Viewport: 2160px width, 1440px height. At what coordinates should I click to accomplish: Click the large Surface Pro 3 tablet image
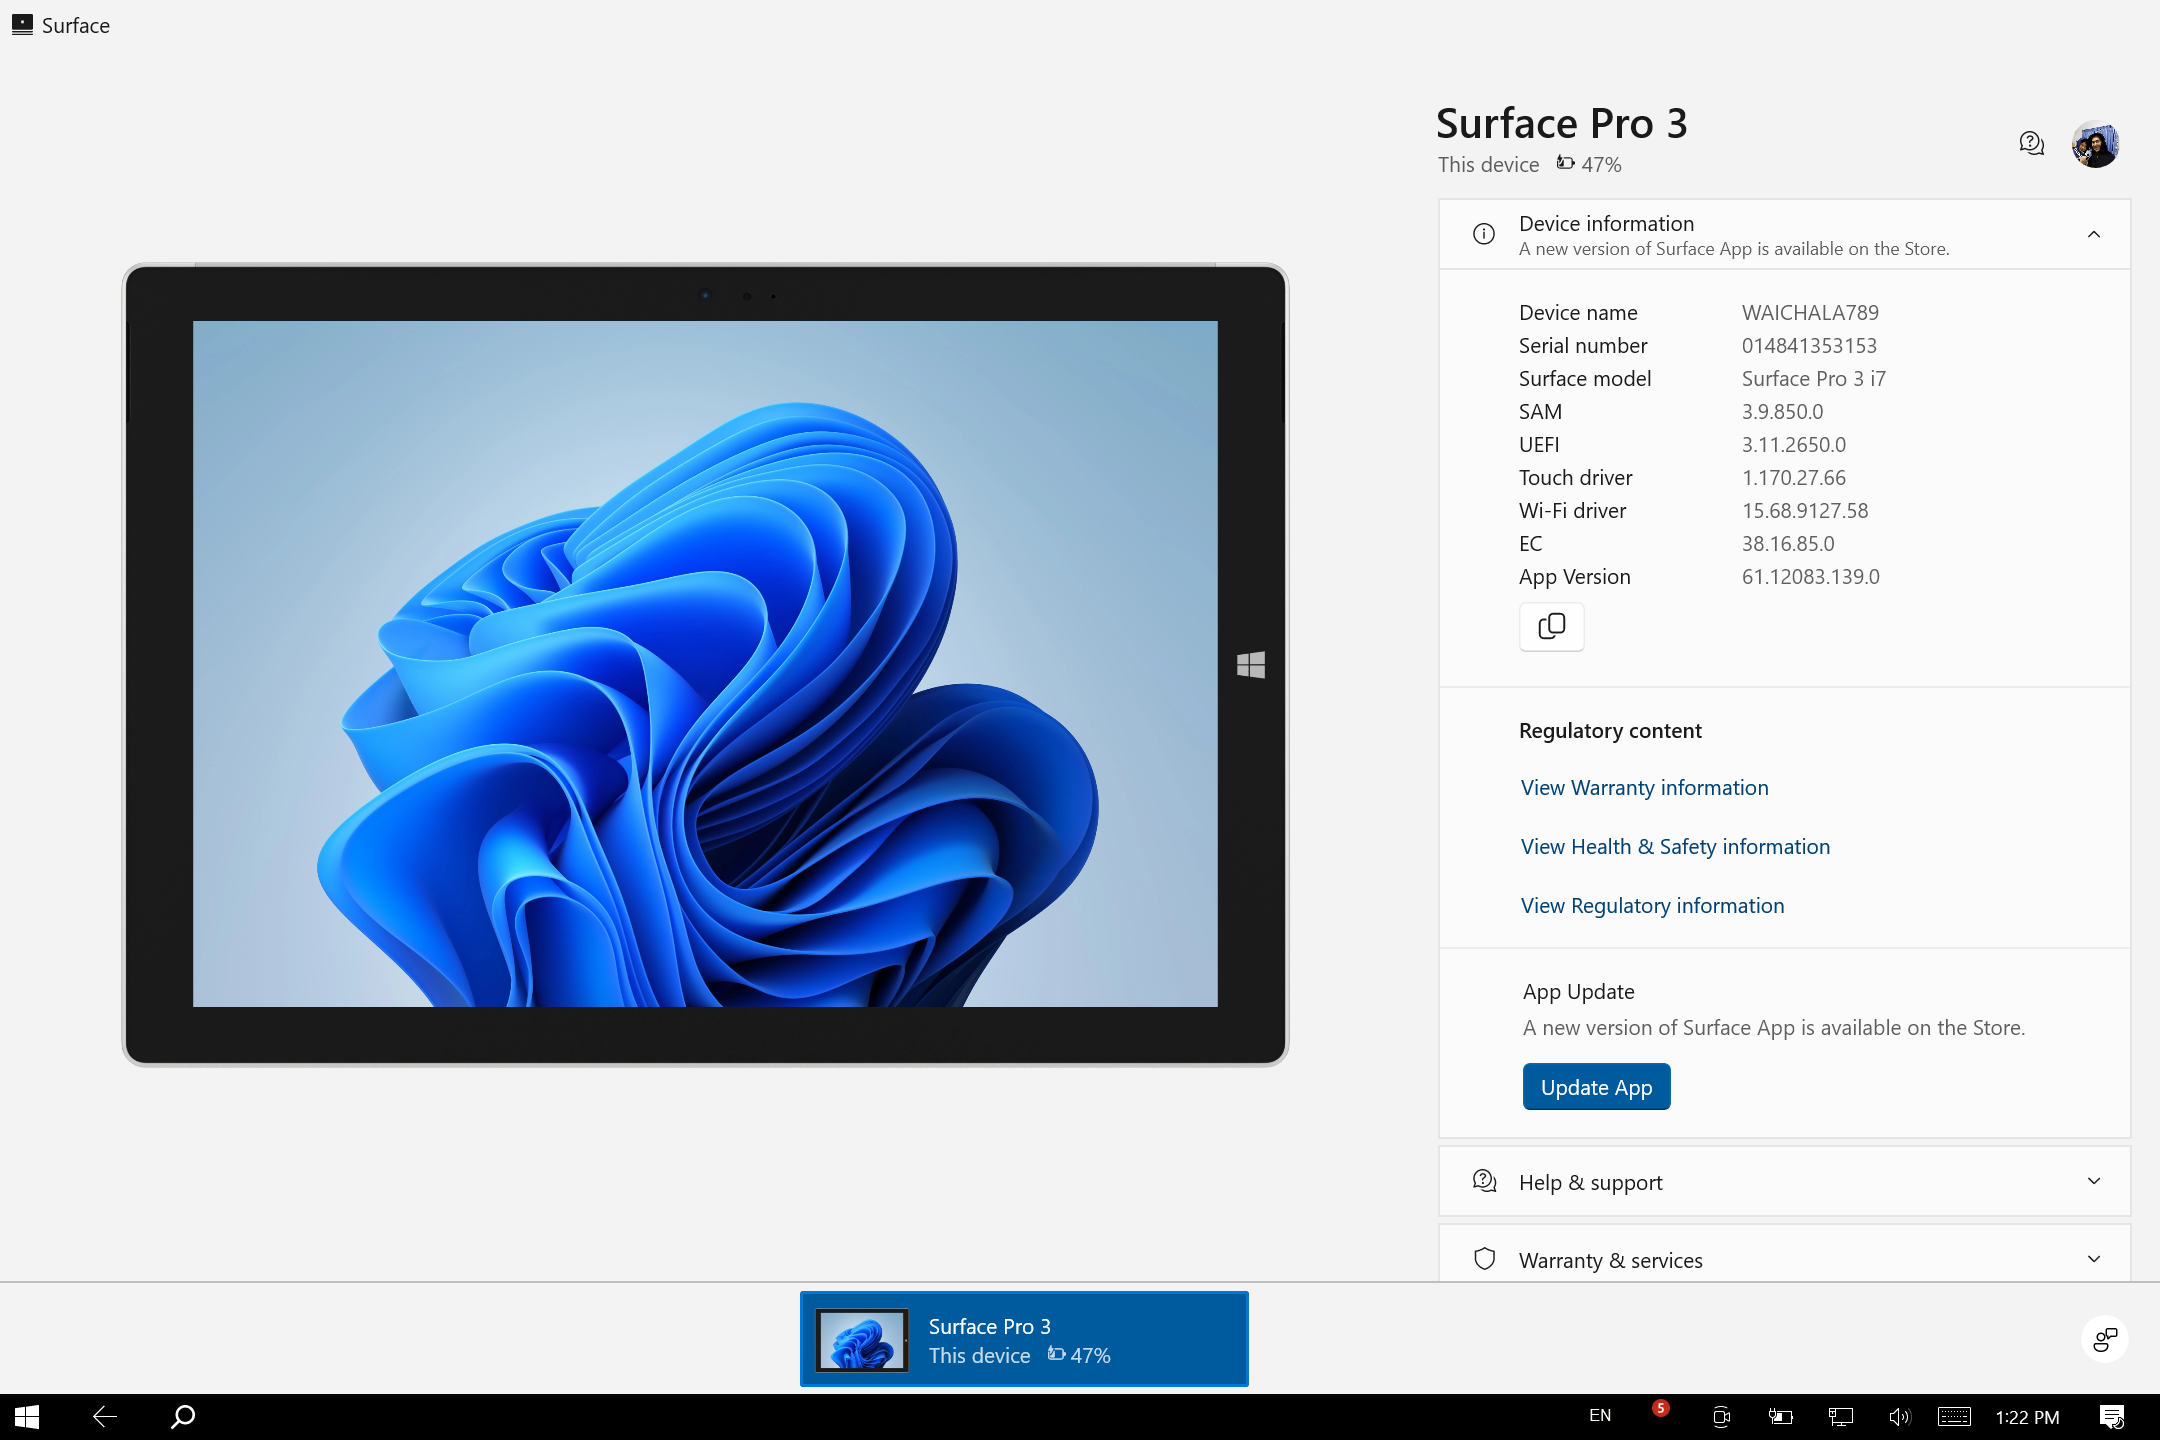pos(705,664)
